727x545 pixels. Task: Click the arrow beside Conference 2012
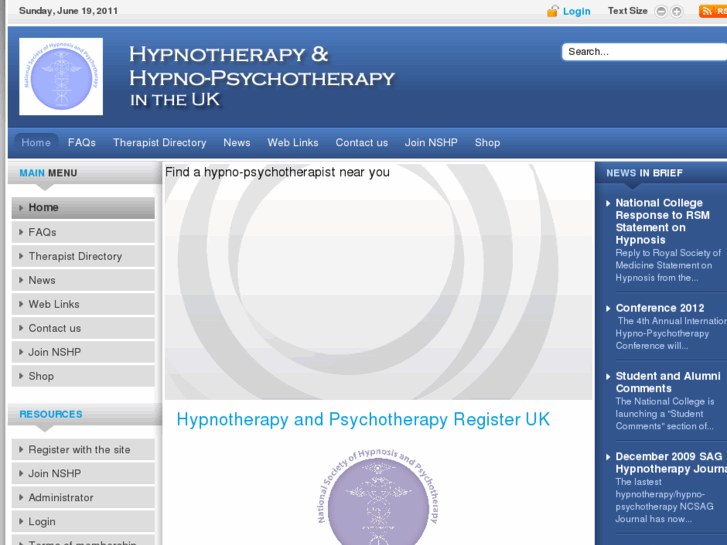coord(608,308)
